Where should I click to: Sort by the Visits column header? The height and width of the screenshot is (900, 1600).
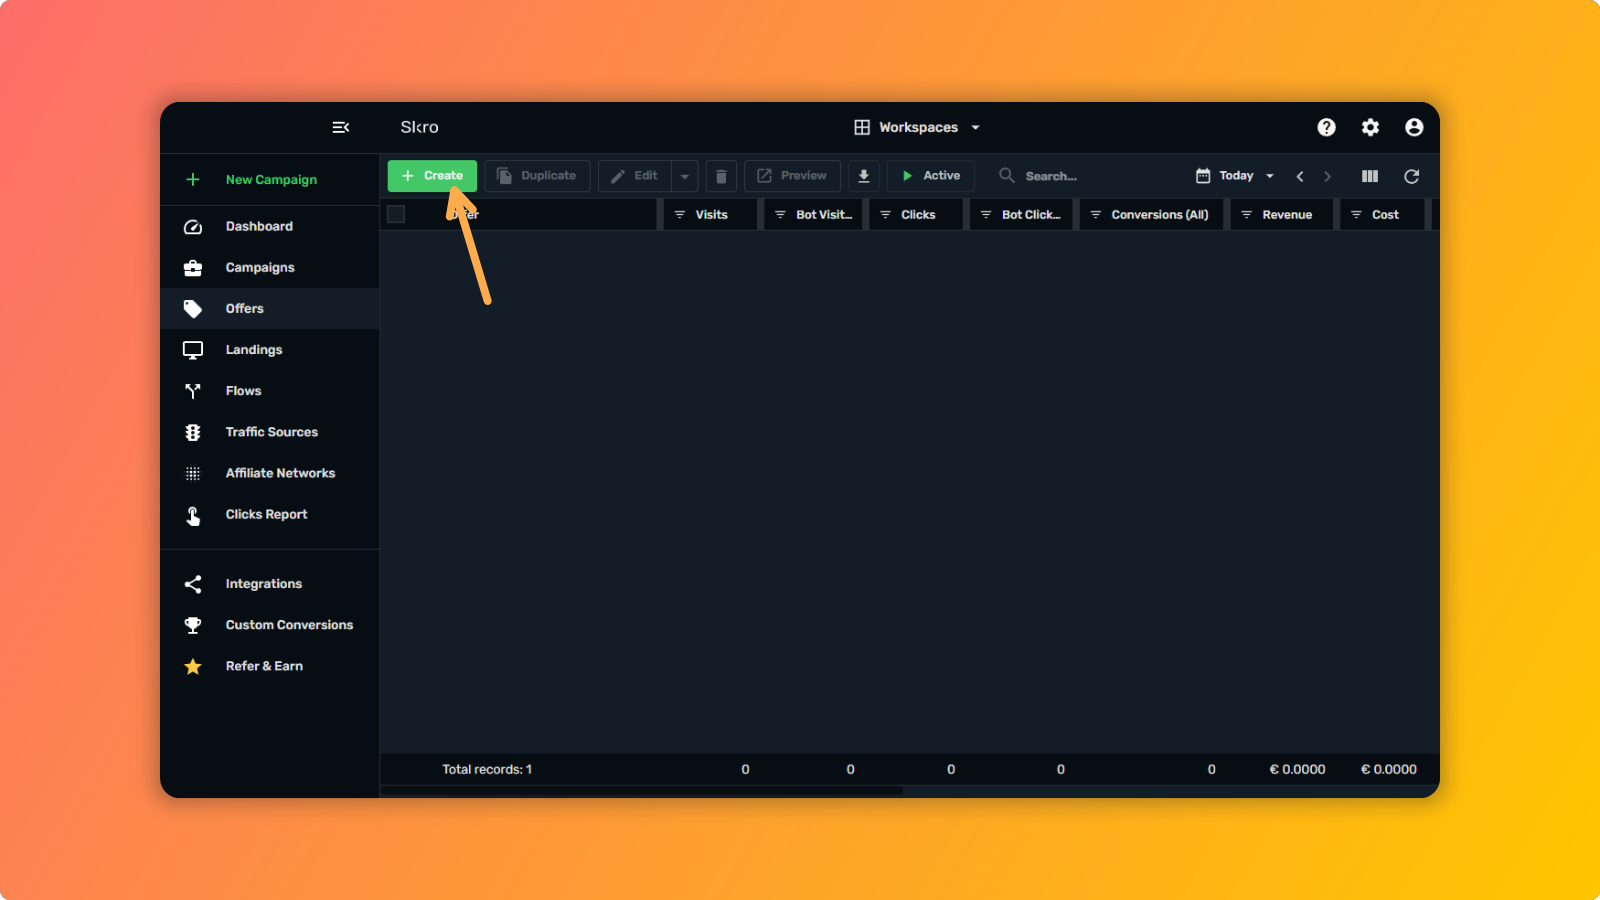coord(710,215)
